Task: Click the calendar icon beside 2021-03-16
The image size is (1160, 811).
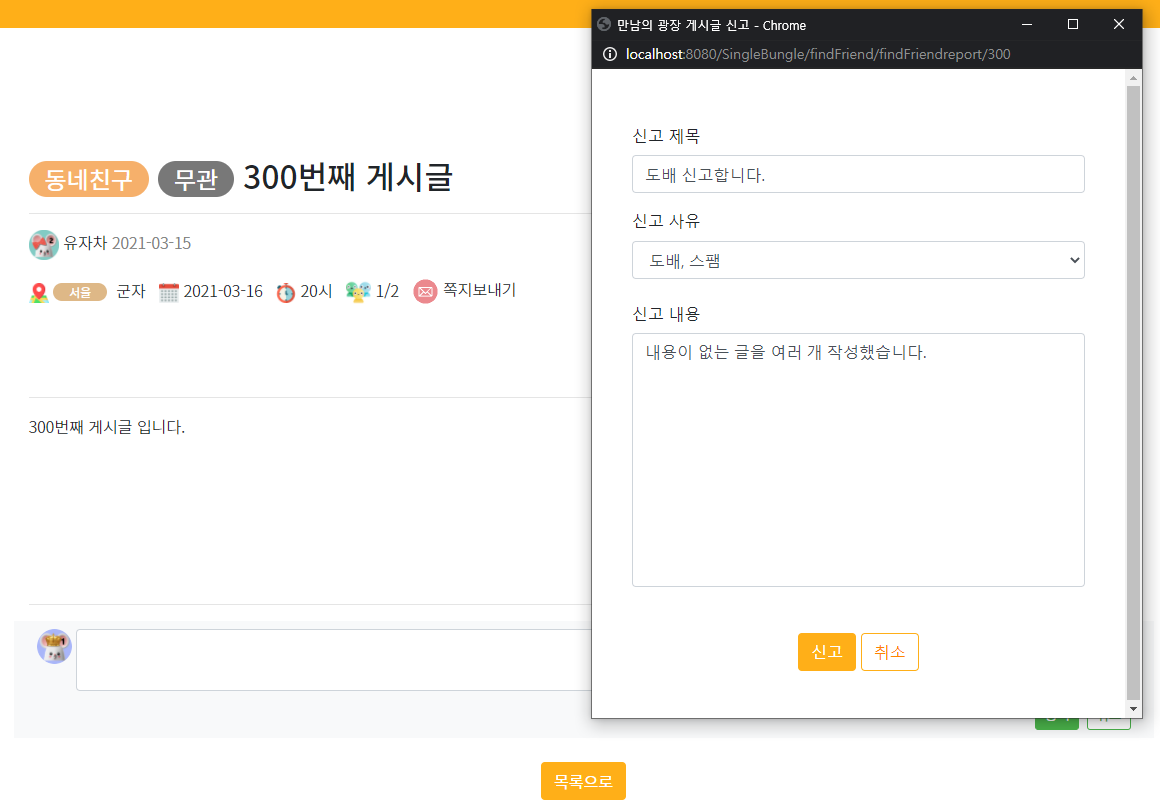Action: pos(168,291)
